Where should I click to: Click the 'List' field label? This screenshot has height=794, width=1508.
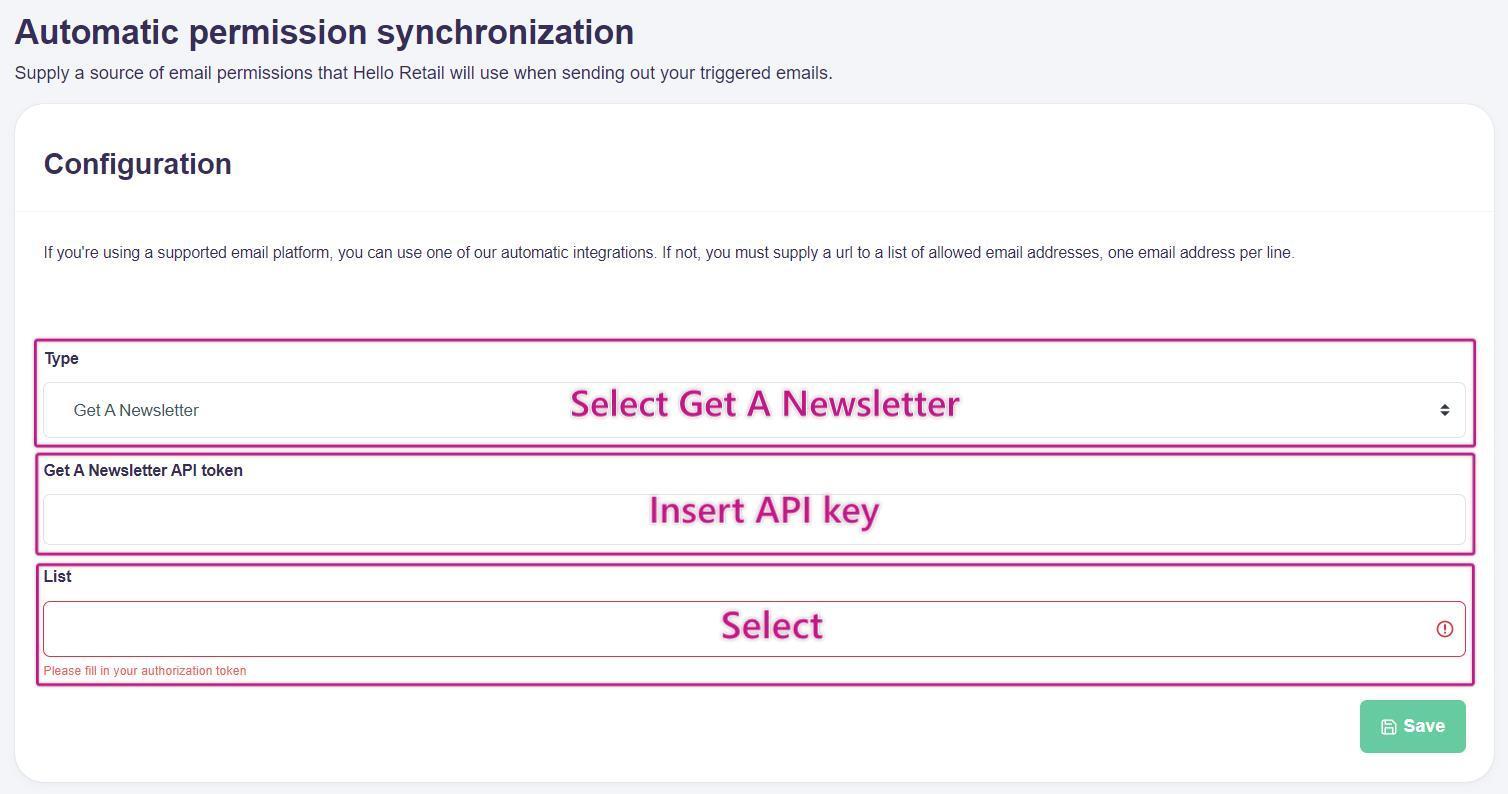point(57,577)
